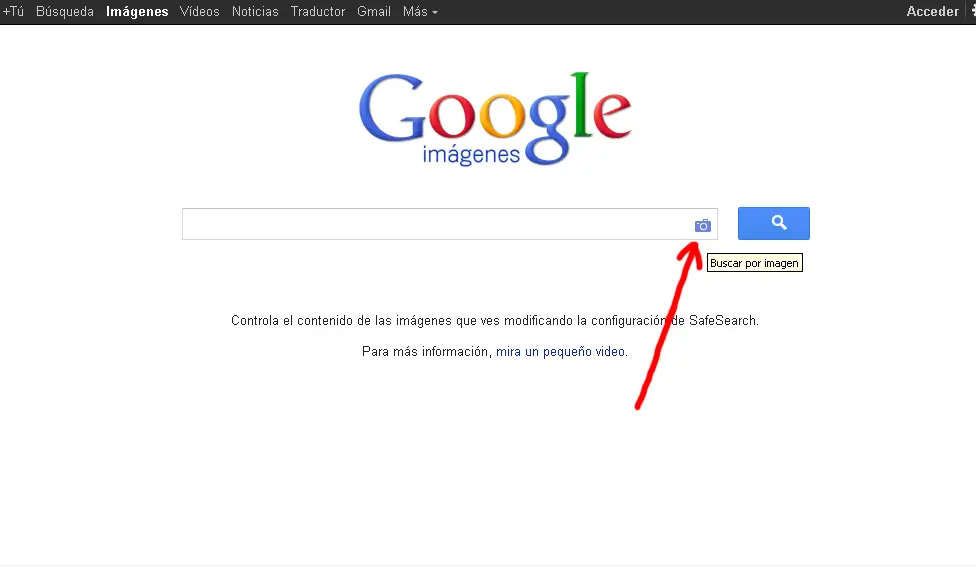
Task: Open the +Tú link in top bar
Action: [13, 11]
